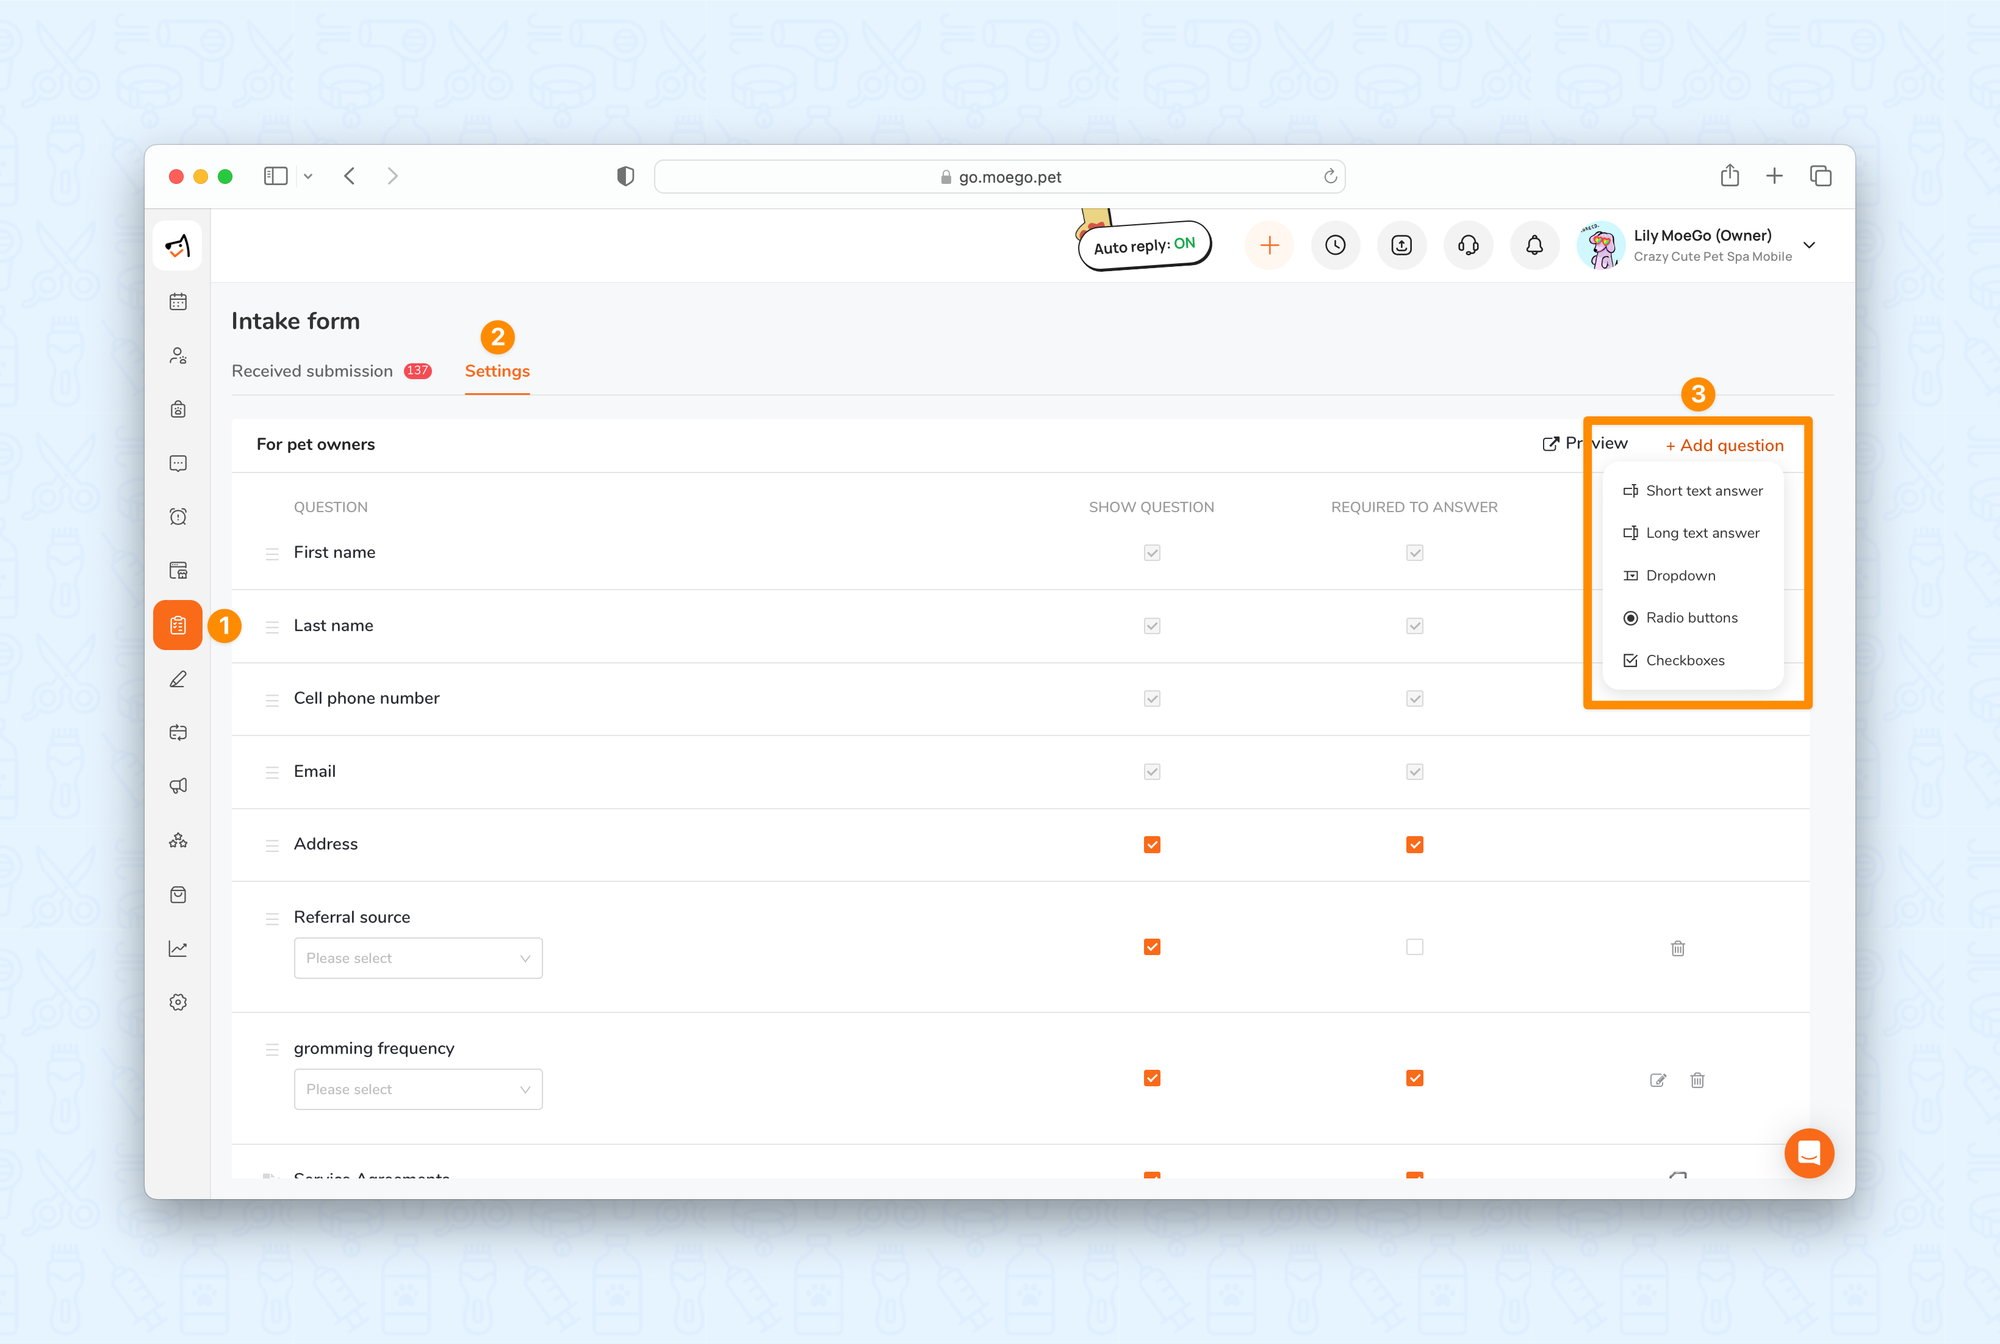The image size is (2000, 1344).
Task: Click the Add question link
Action: pos(1725,446)
